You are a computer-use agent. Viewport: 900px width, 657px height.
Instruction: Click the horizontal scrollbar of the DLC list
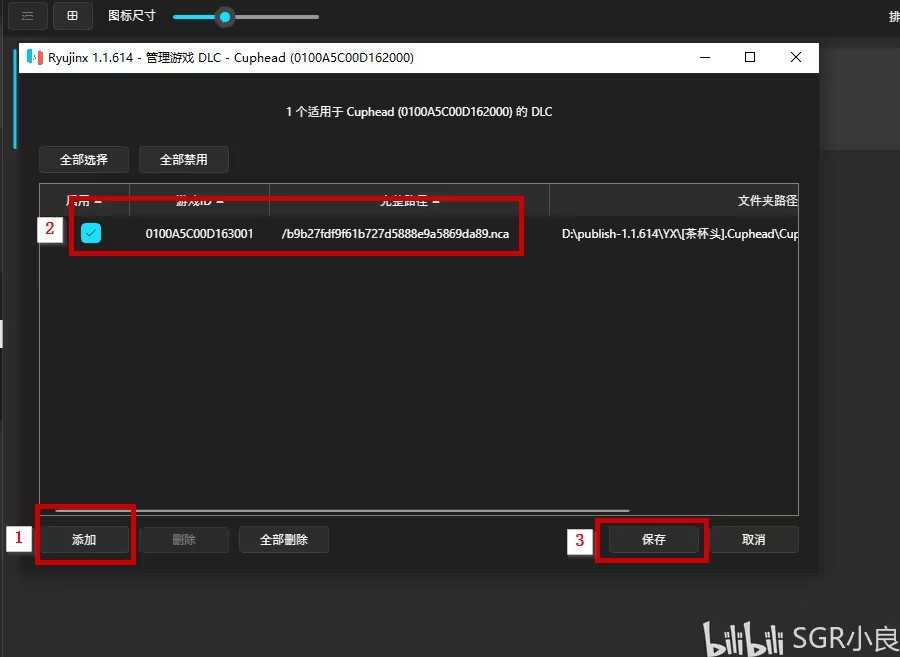coord(342,510)
